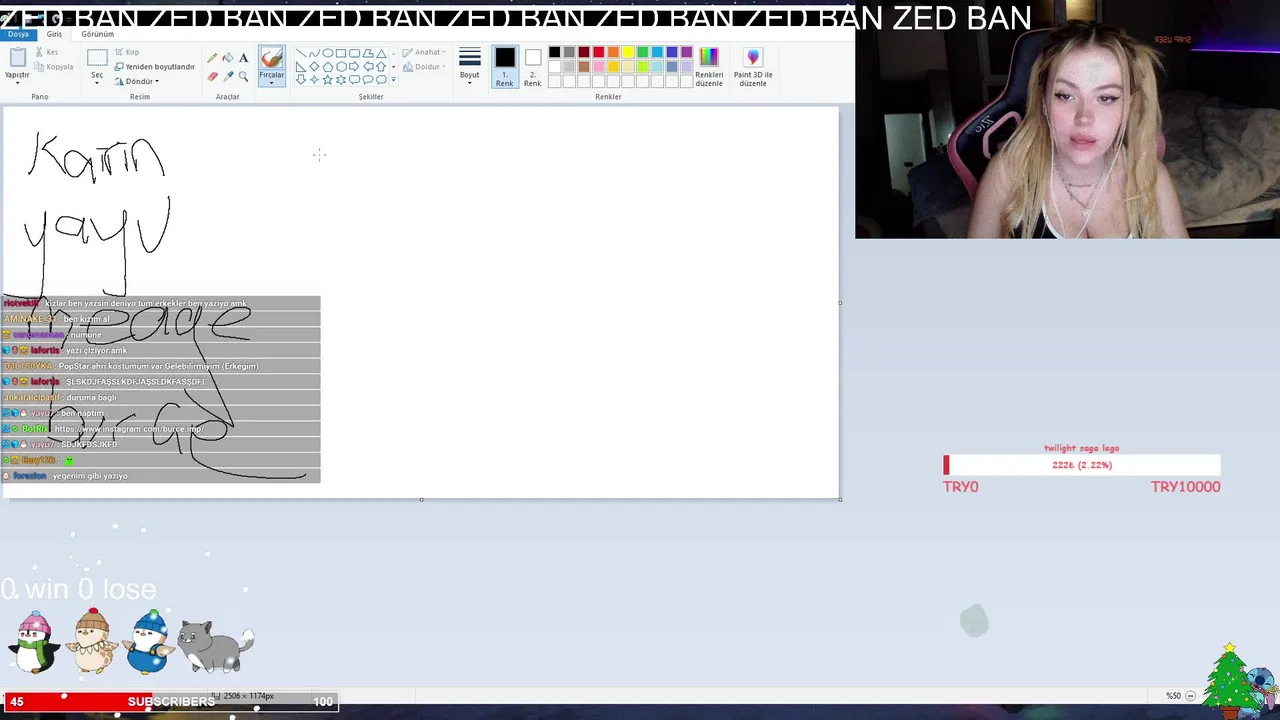Select the hexagon shape
Image resolution: width=1280 pixels, height=720 pixels.
click(x=341, y=66)
